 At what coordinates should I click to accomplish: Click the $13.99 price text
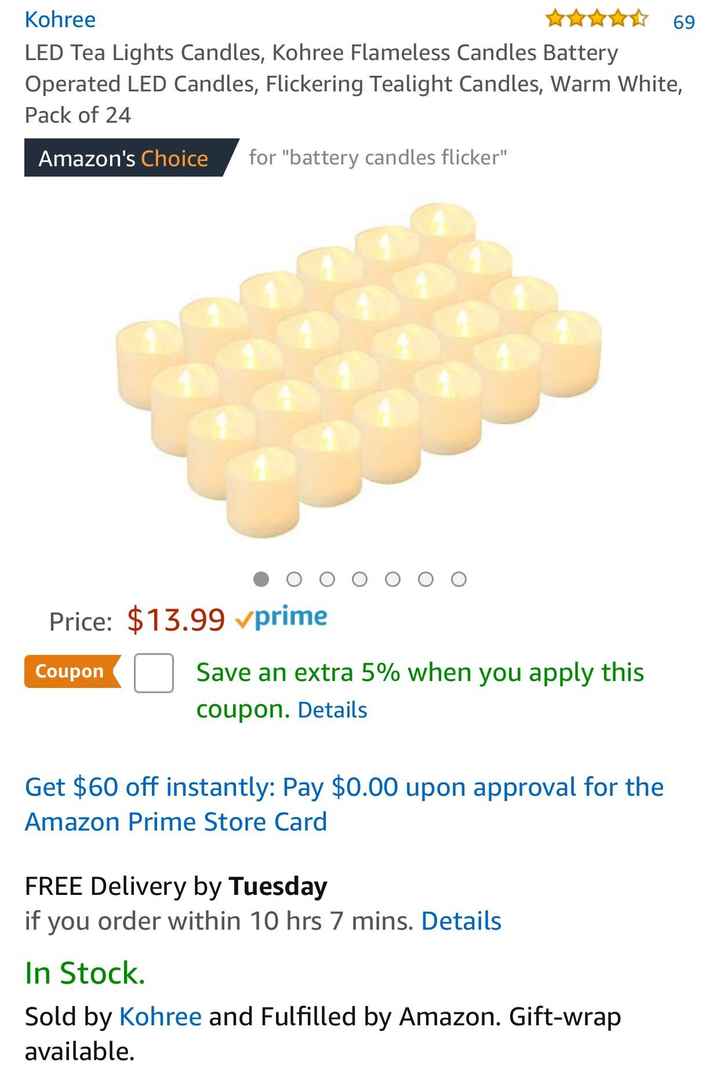click(175, 618)
